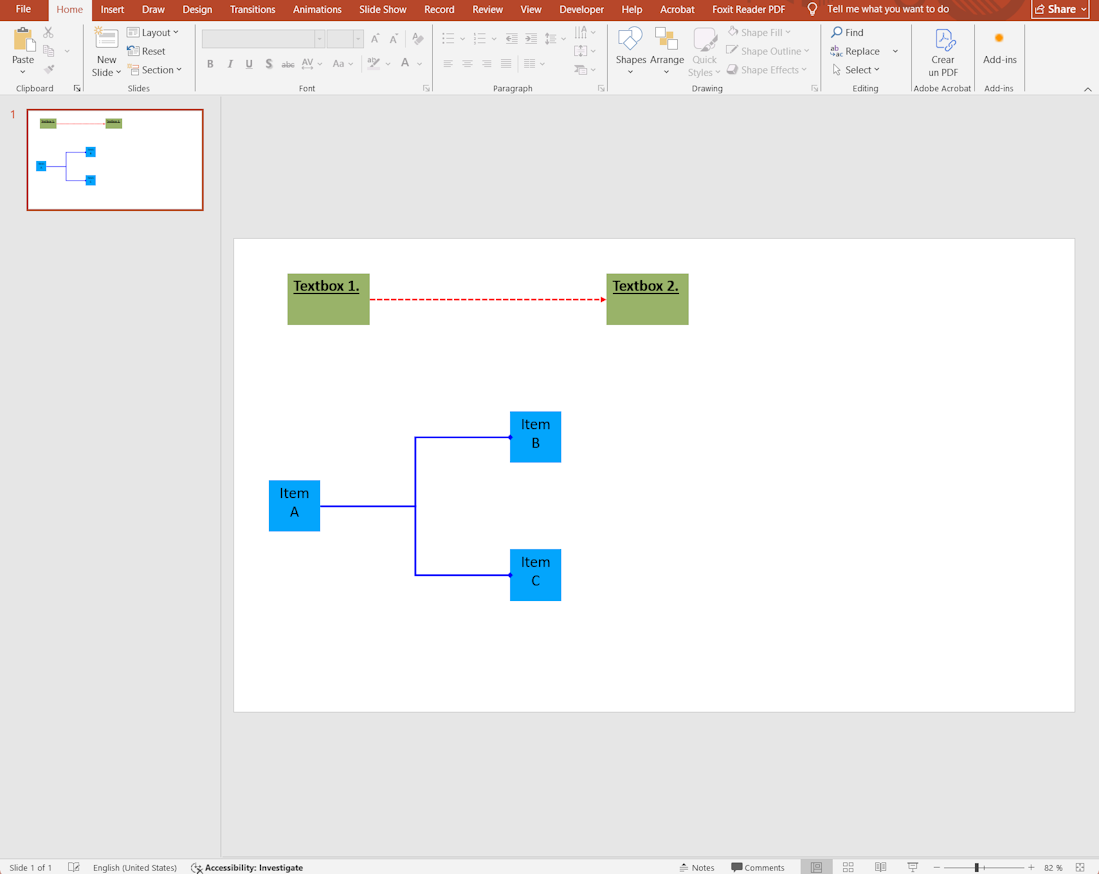The image size is (1100, 874).
Task: Switch to Slide Sorter view
Action: [x=848, y=867]
